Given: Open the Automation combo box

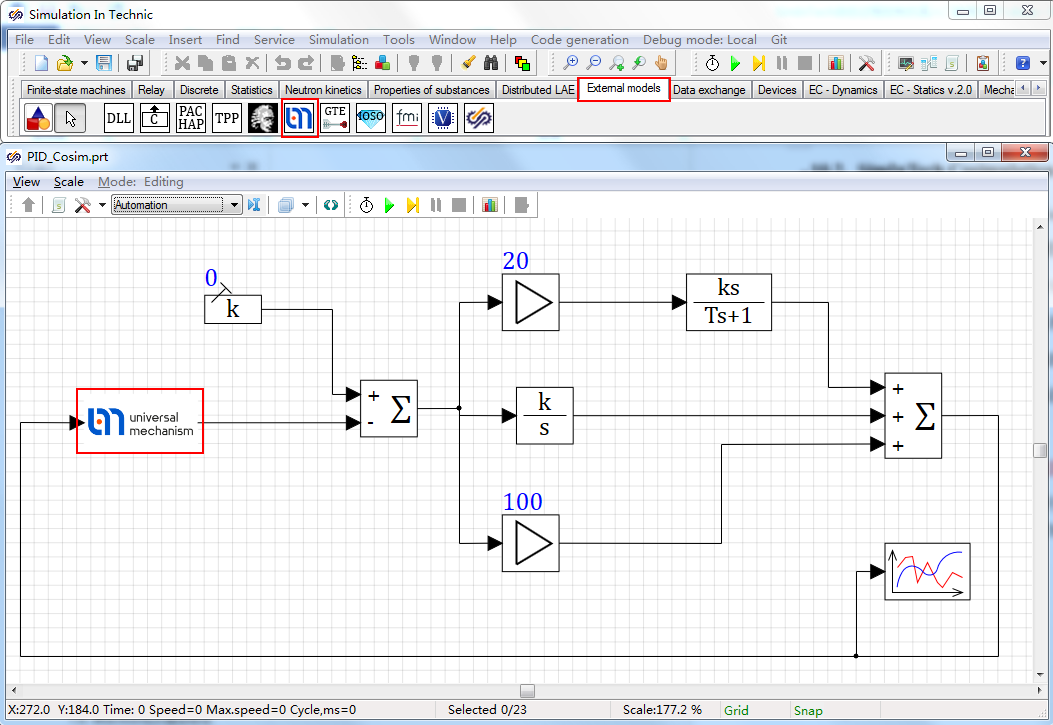Looking at the screenshot, I should 177,205.
